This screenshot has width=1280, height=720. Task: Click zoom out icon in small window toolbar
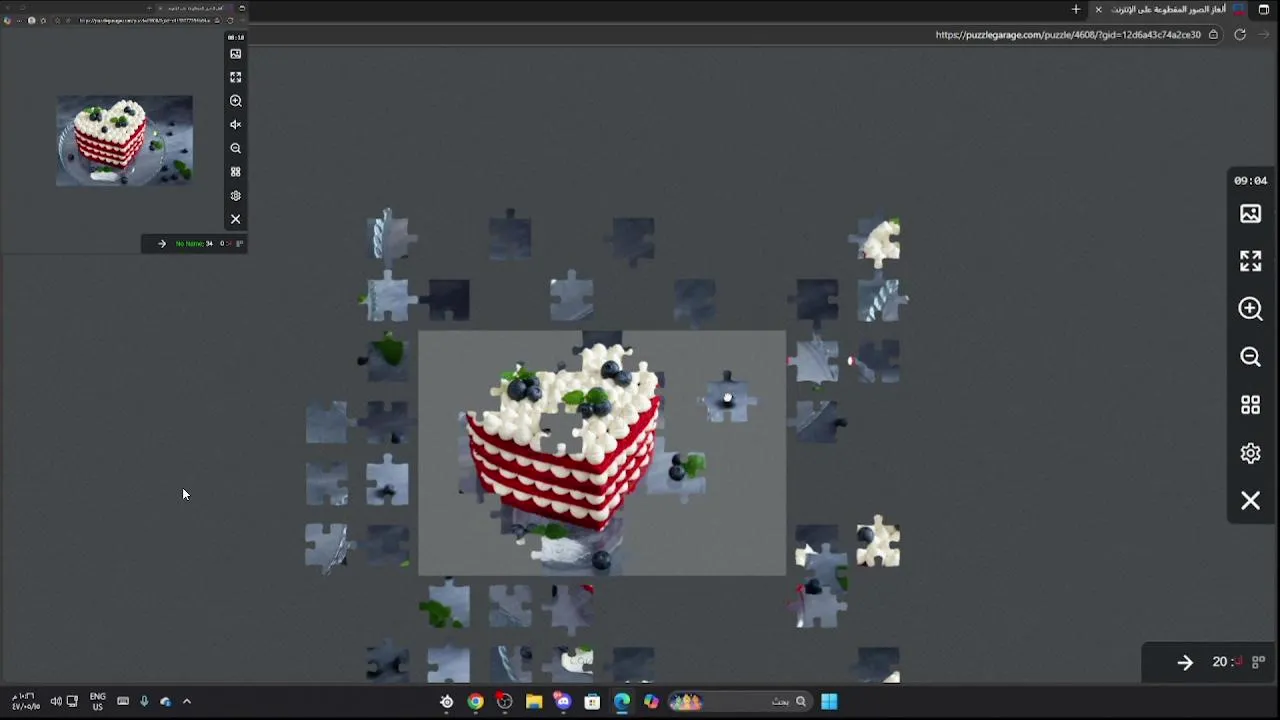tap(236, 148)
